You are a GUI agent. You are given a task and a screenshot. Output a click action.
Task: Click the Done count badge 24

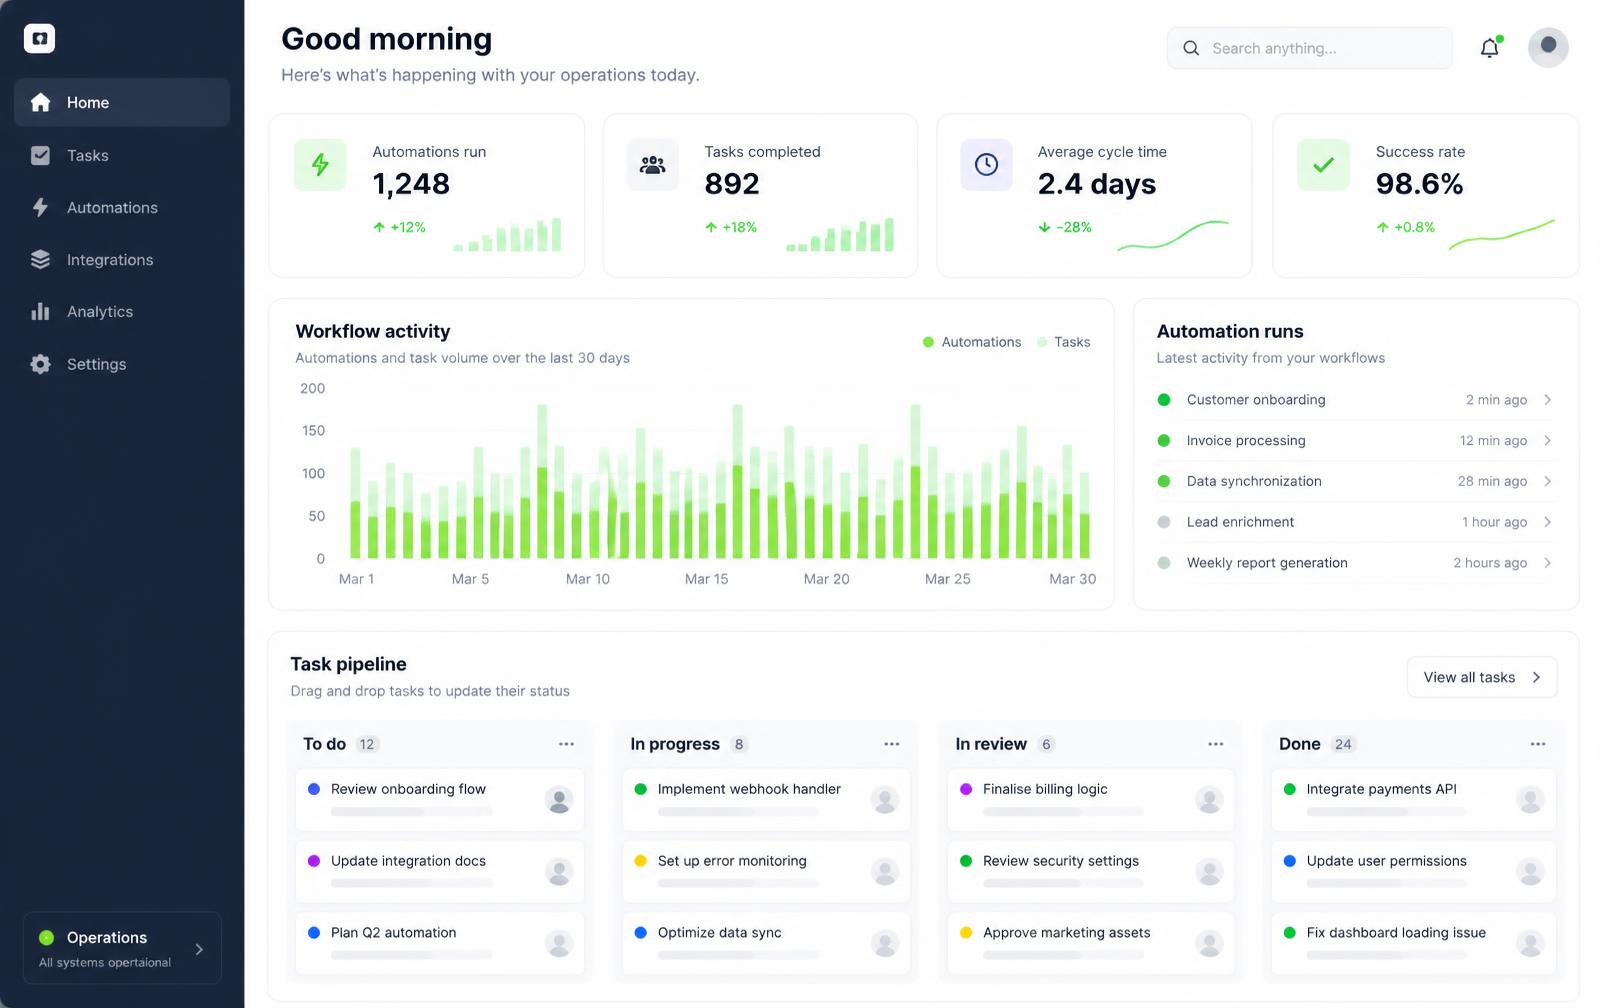pos(1343,744)
